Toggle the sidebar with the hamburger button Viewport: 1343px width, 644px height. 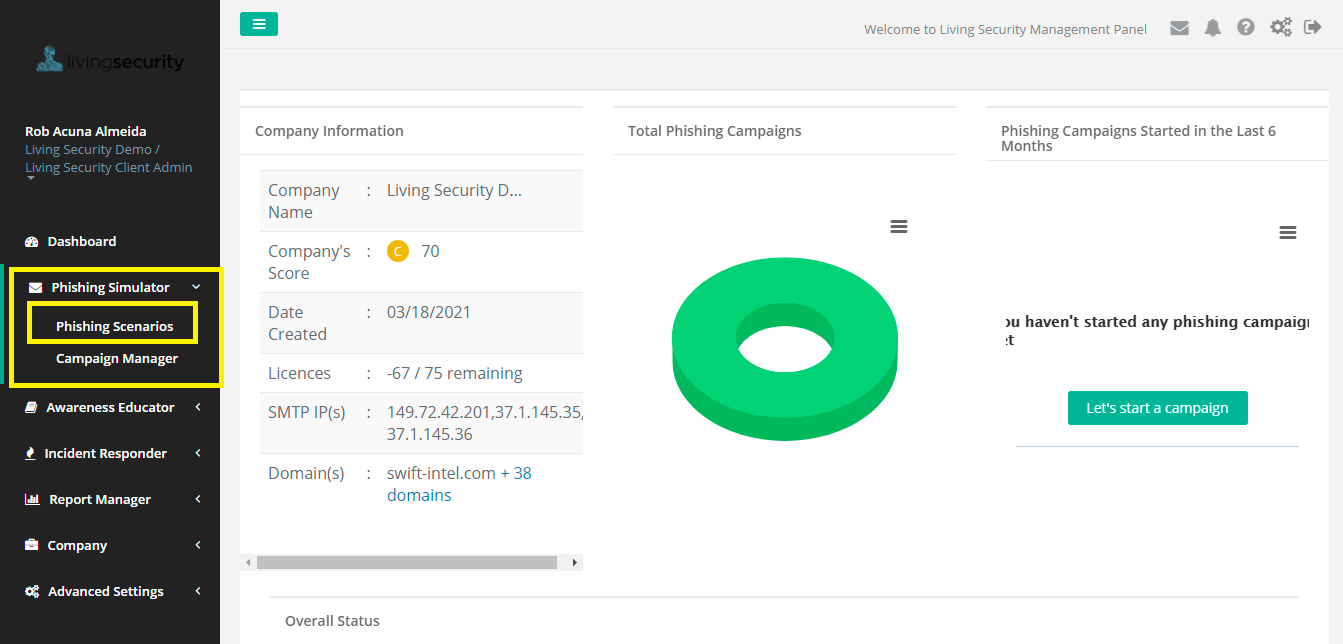click(x=259, y=24)
